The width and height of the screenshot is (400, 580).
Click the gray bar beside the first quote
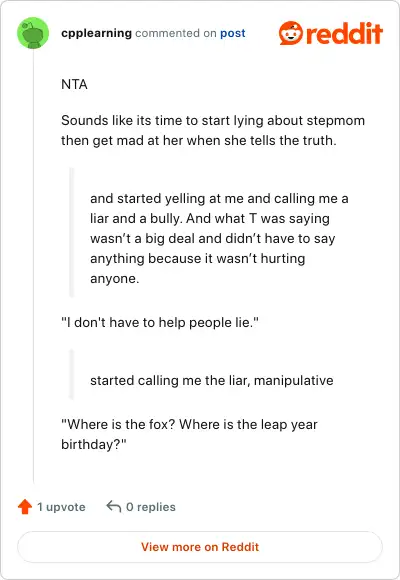pos(72,232)
